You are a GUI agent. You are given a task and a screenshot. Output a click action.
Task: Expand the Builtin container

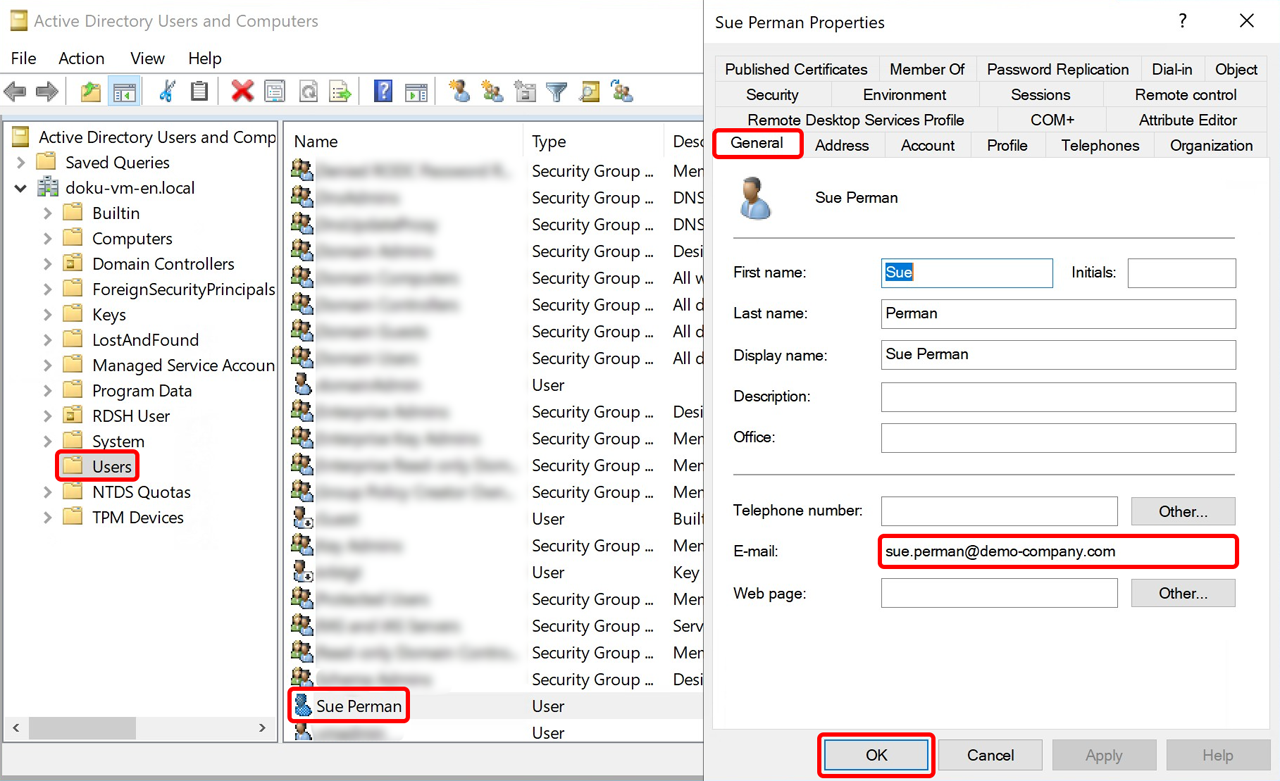pos(47,213)
